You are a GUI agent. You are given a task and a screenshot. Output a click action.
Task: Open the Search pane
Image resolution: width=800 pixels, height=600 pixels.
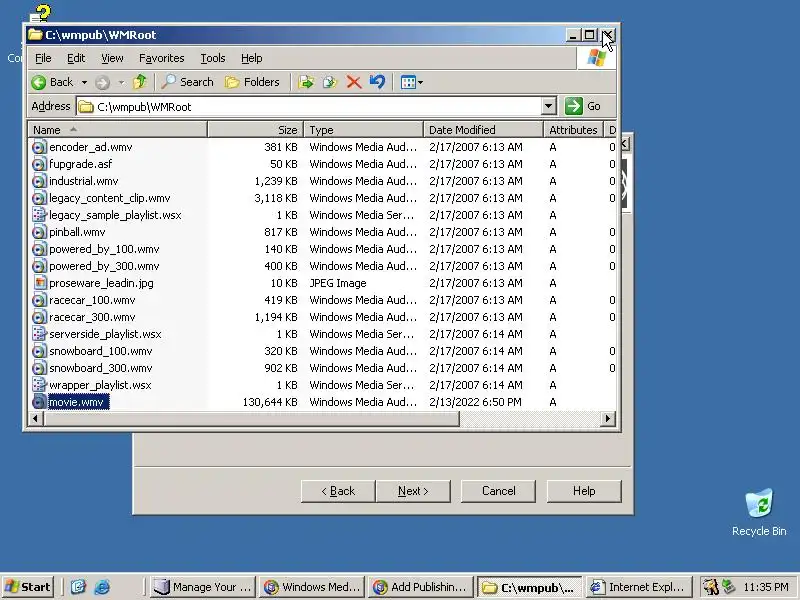(187, 82)
